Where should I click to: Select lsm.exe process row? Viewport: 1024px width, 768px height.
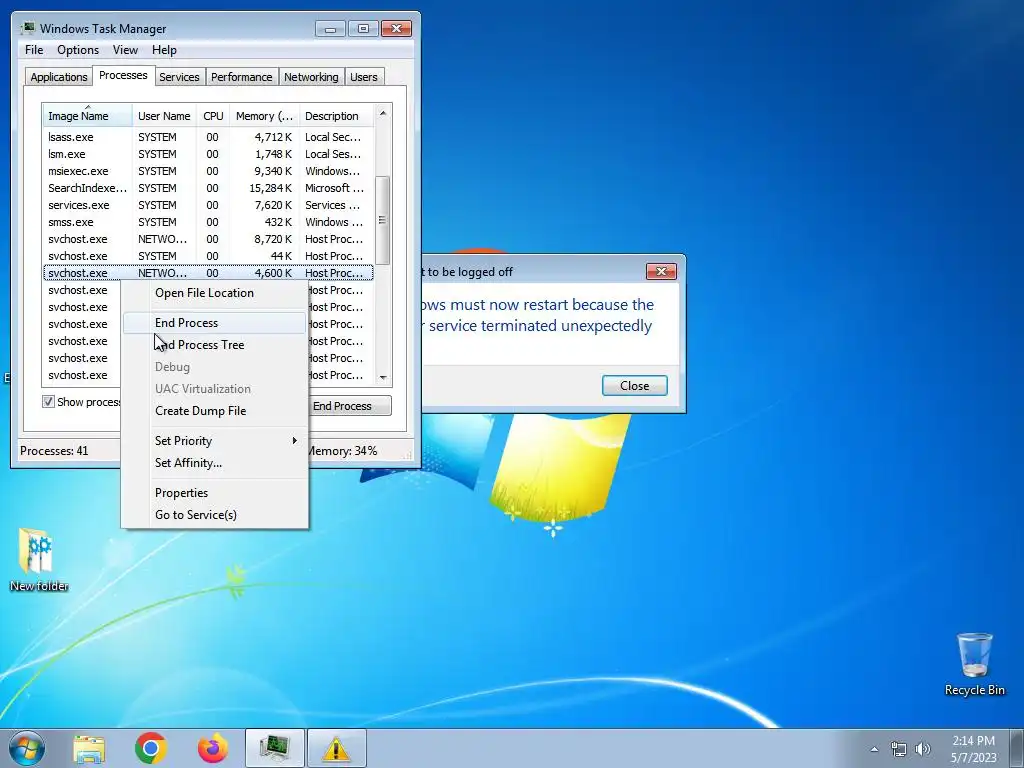[208, 154]
